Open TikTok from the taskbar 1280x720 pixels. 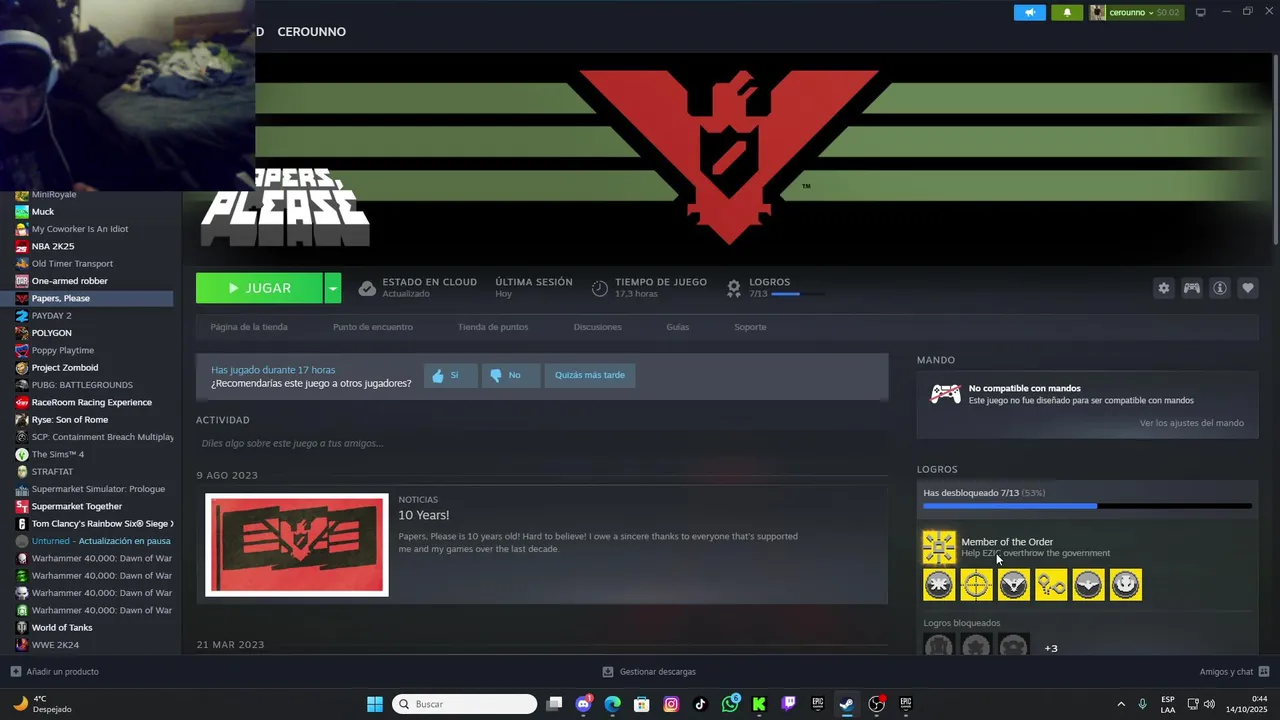700,704
